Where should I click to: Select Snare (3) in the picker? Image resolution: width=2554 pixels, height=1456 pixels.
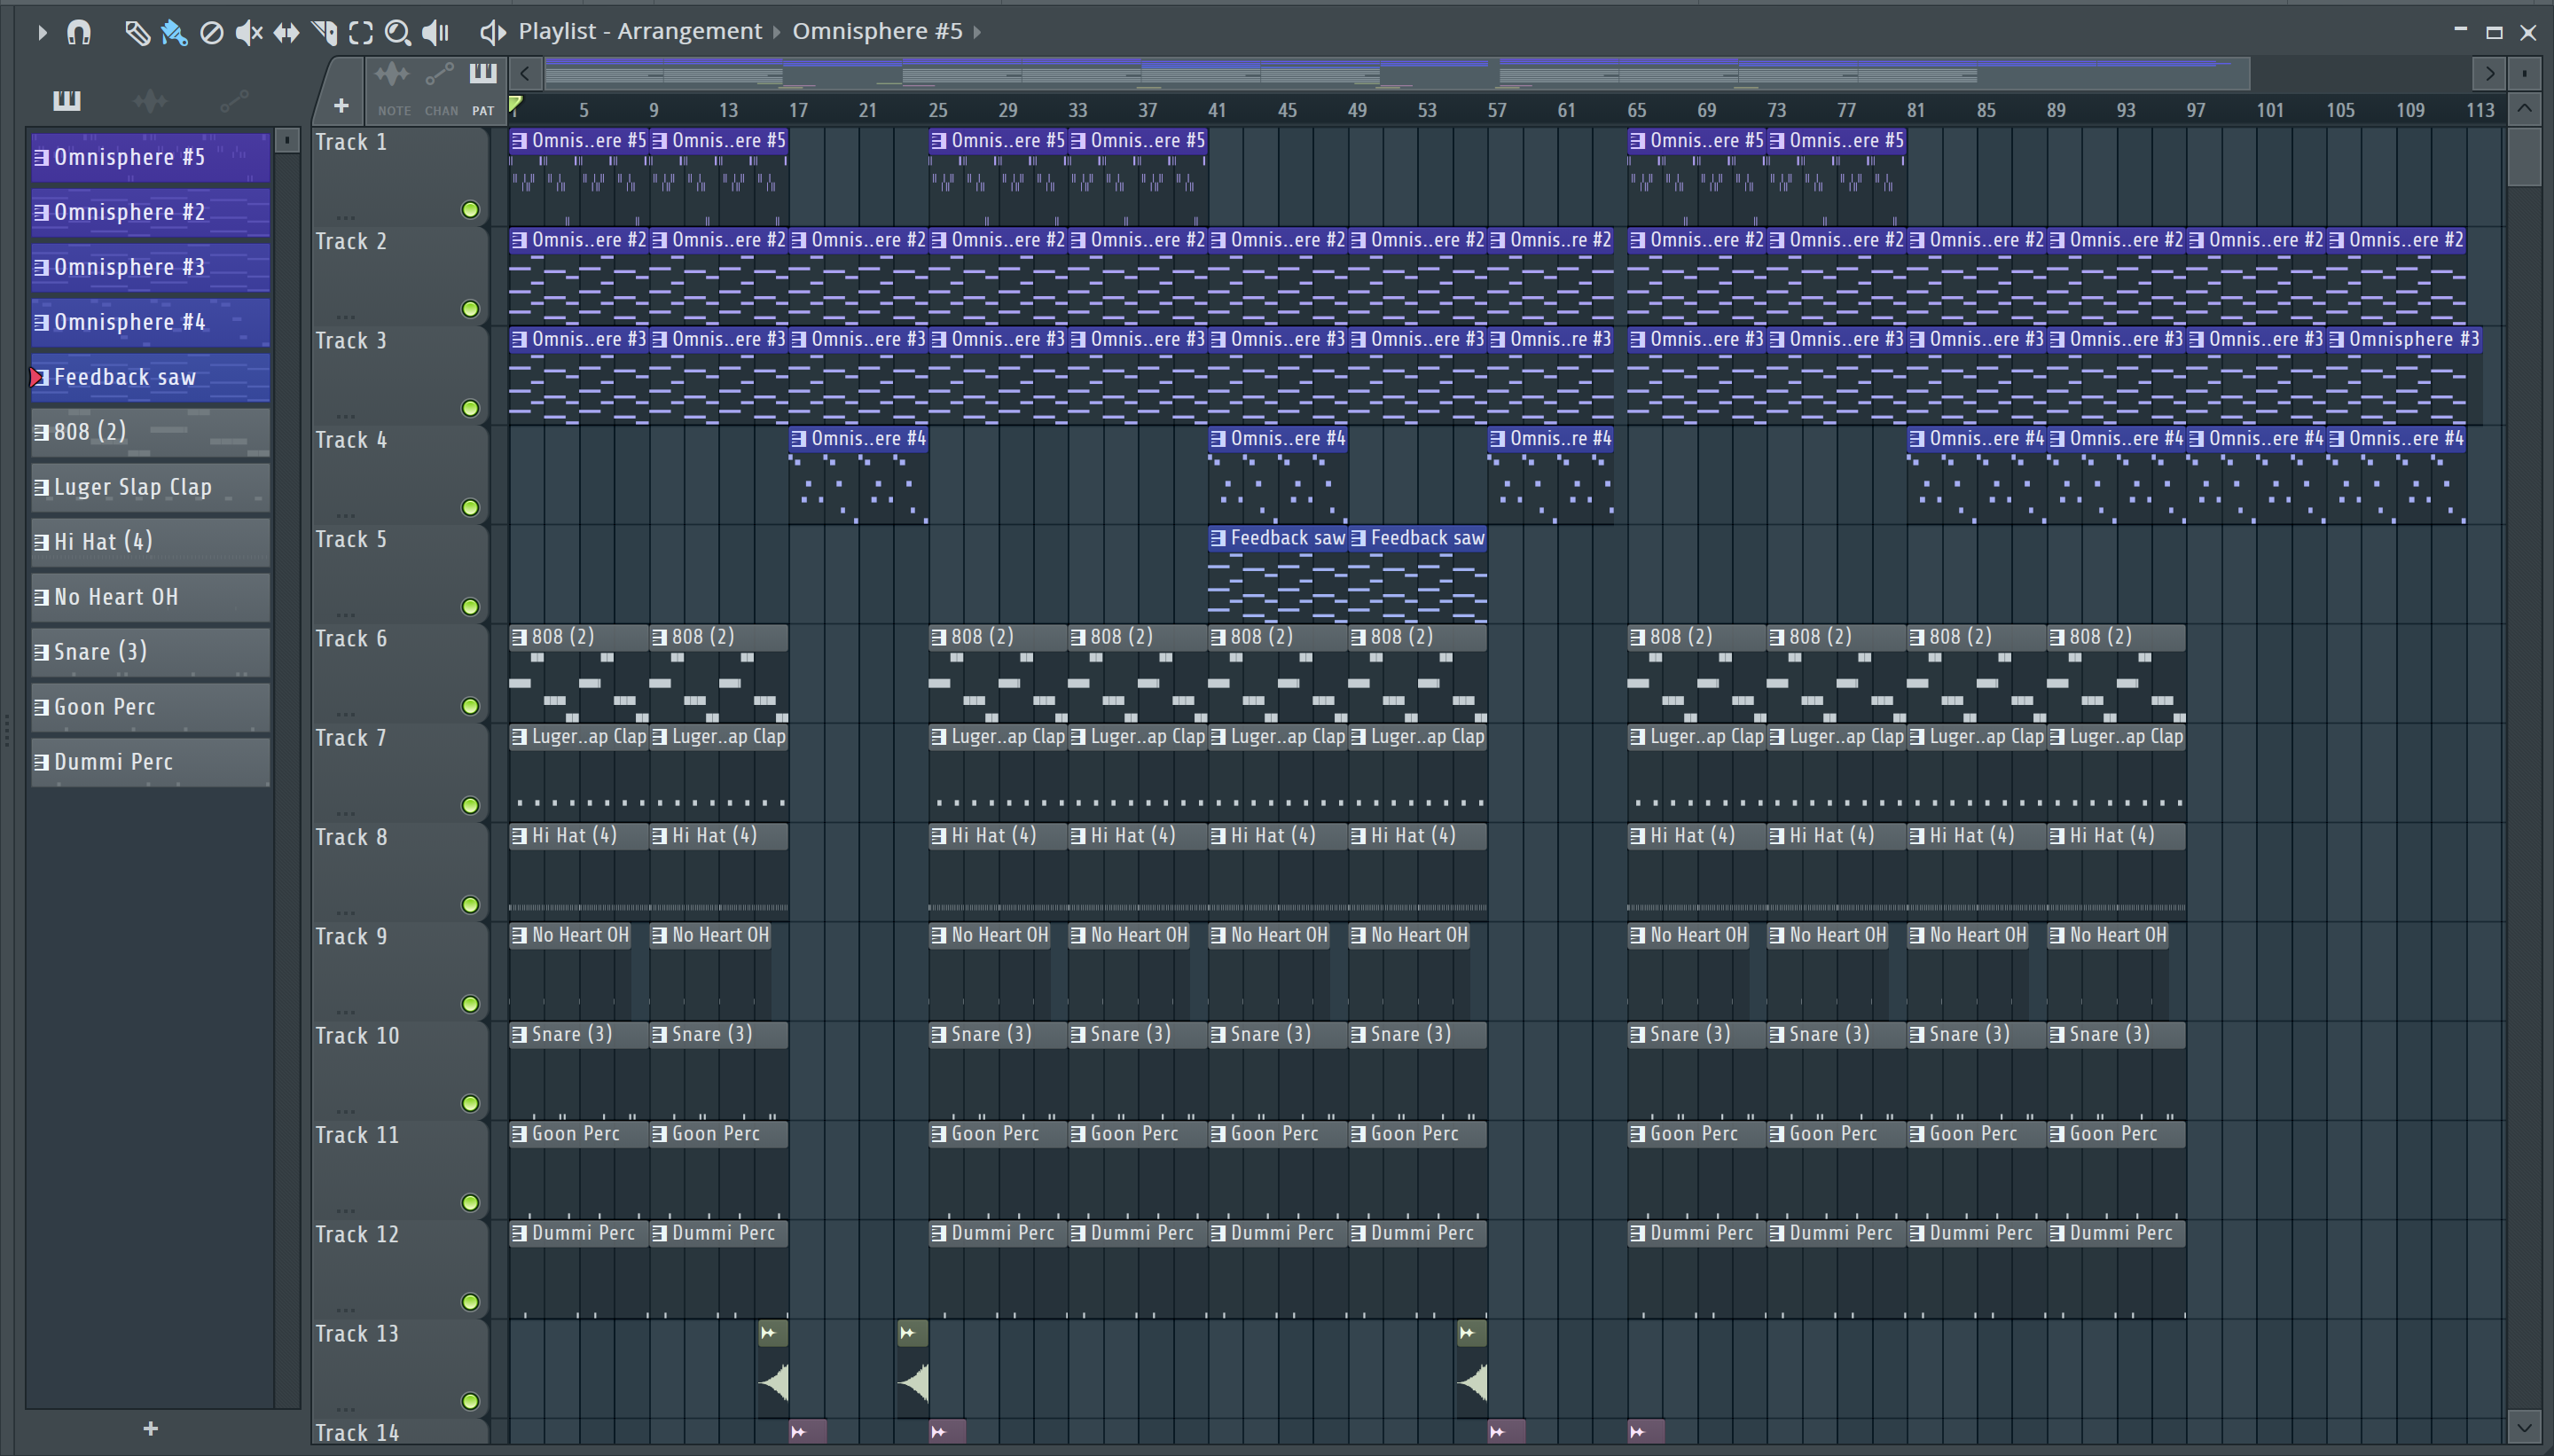tap(151, 653)
